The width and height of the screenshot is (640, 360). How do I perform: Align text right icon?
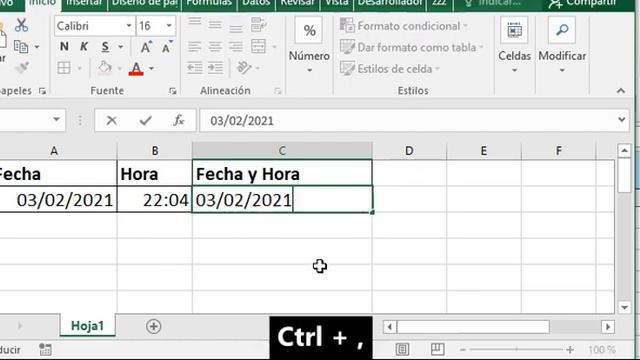(236, 47)
